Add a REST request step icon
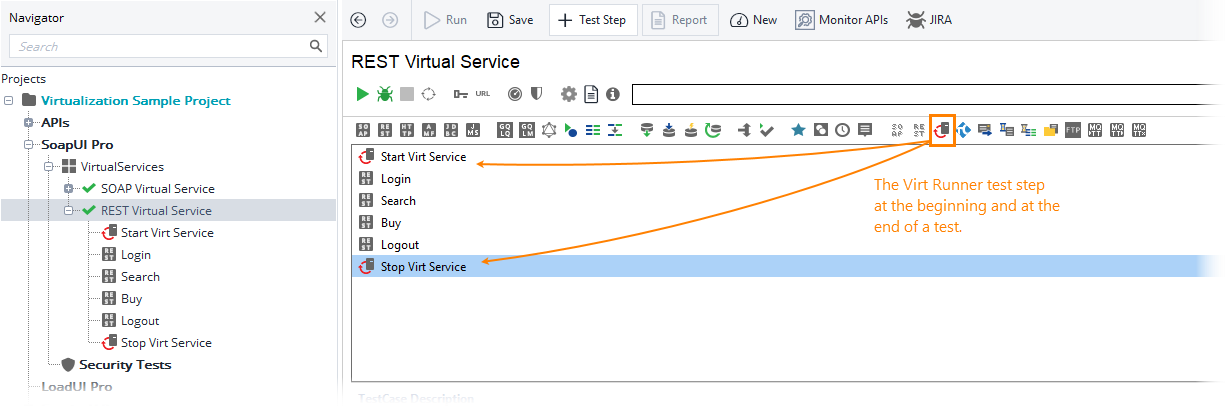The height and width of the screenshot is (407, 1226). [x=385, y=129]
